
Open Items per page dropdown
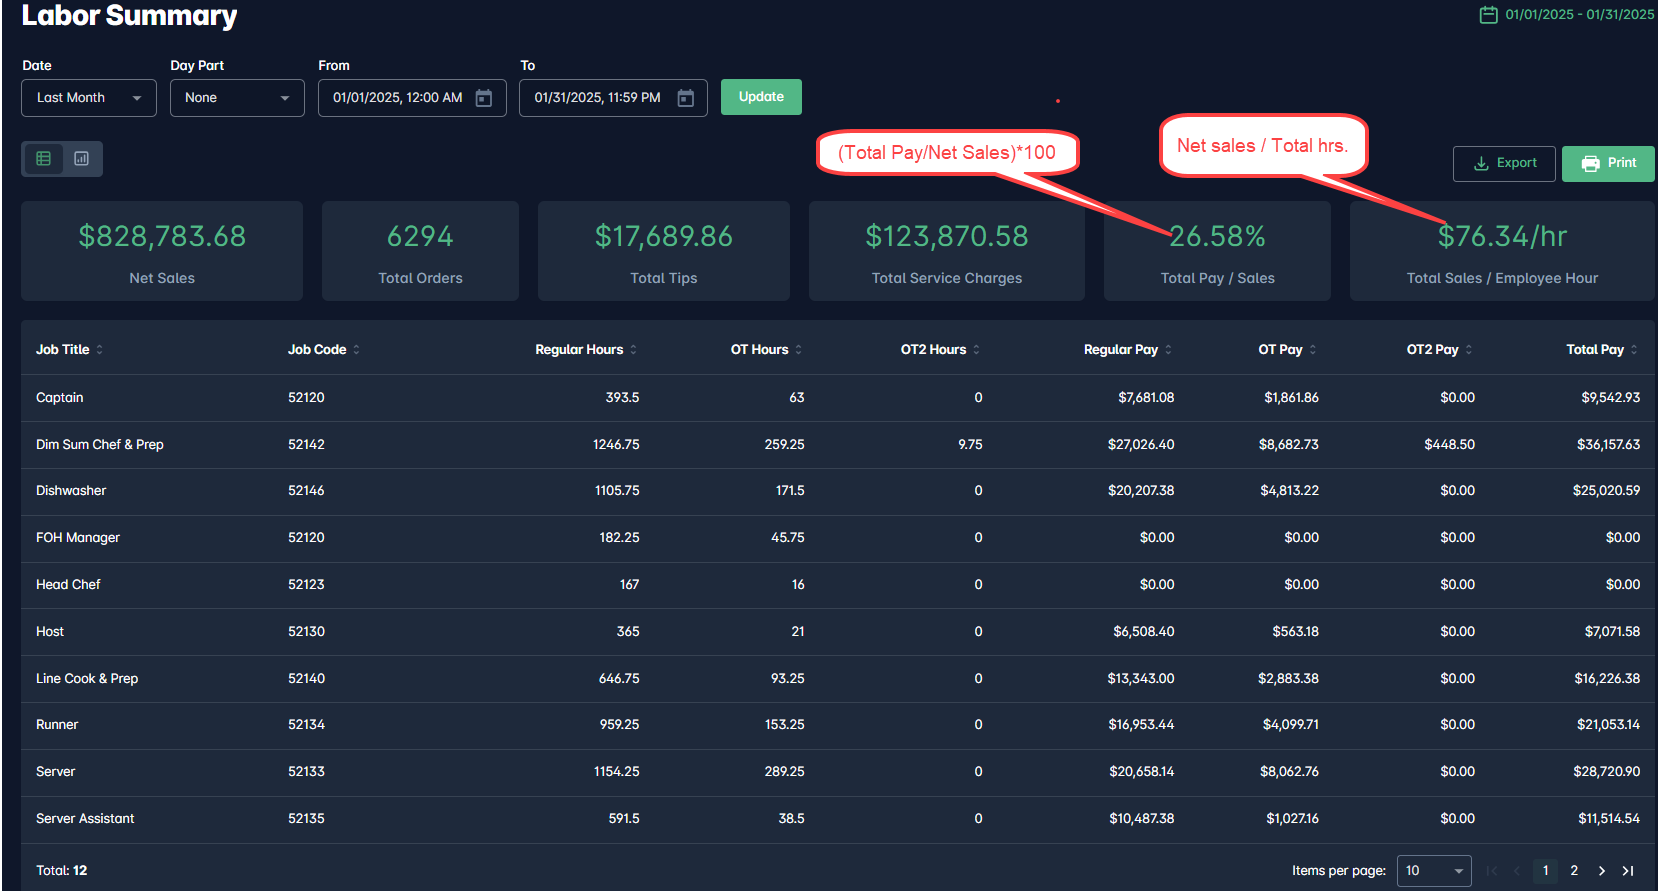1433,871
